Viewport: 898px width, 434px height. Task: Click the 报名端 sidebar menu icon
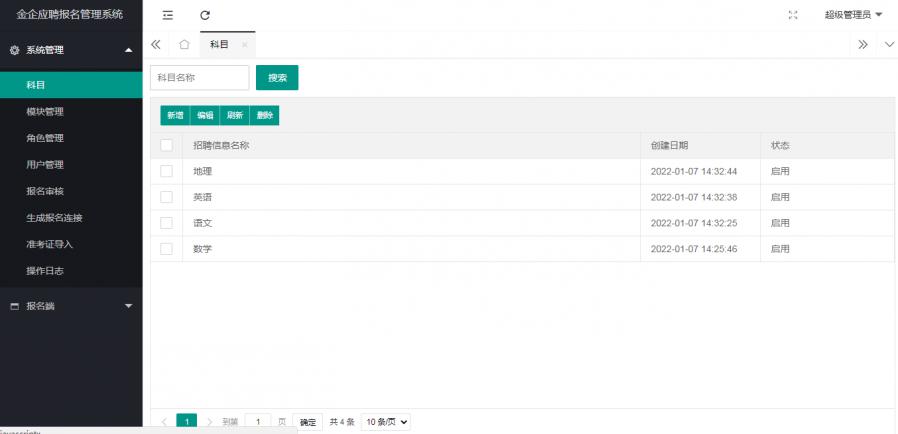click(15, 306)
